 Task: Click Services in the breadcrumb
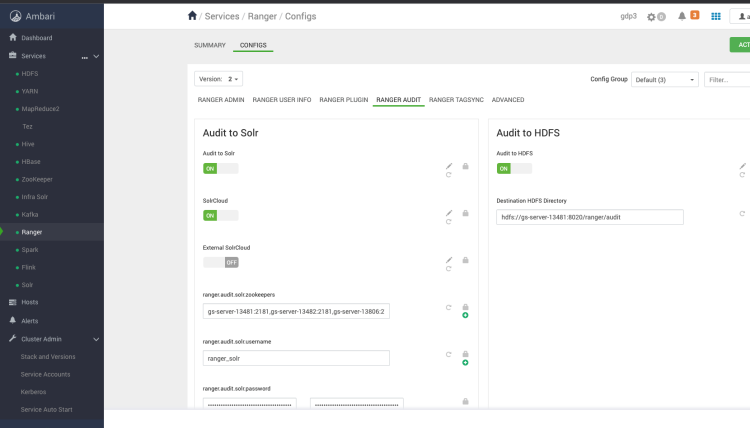[x=222, y=16]
